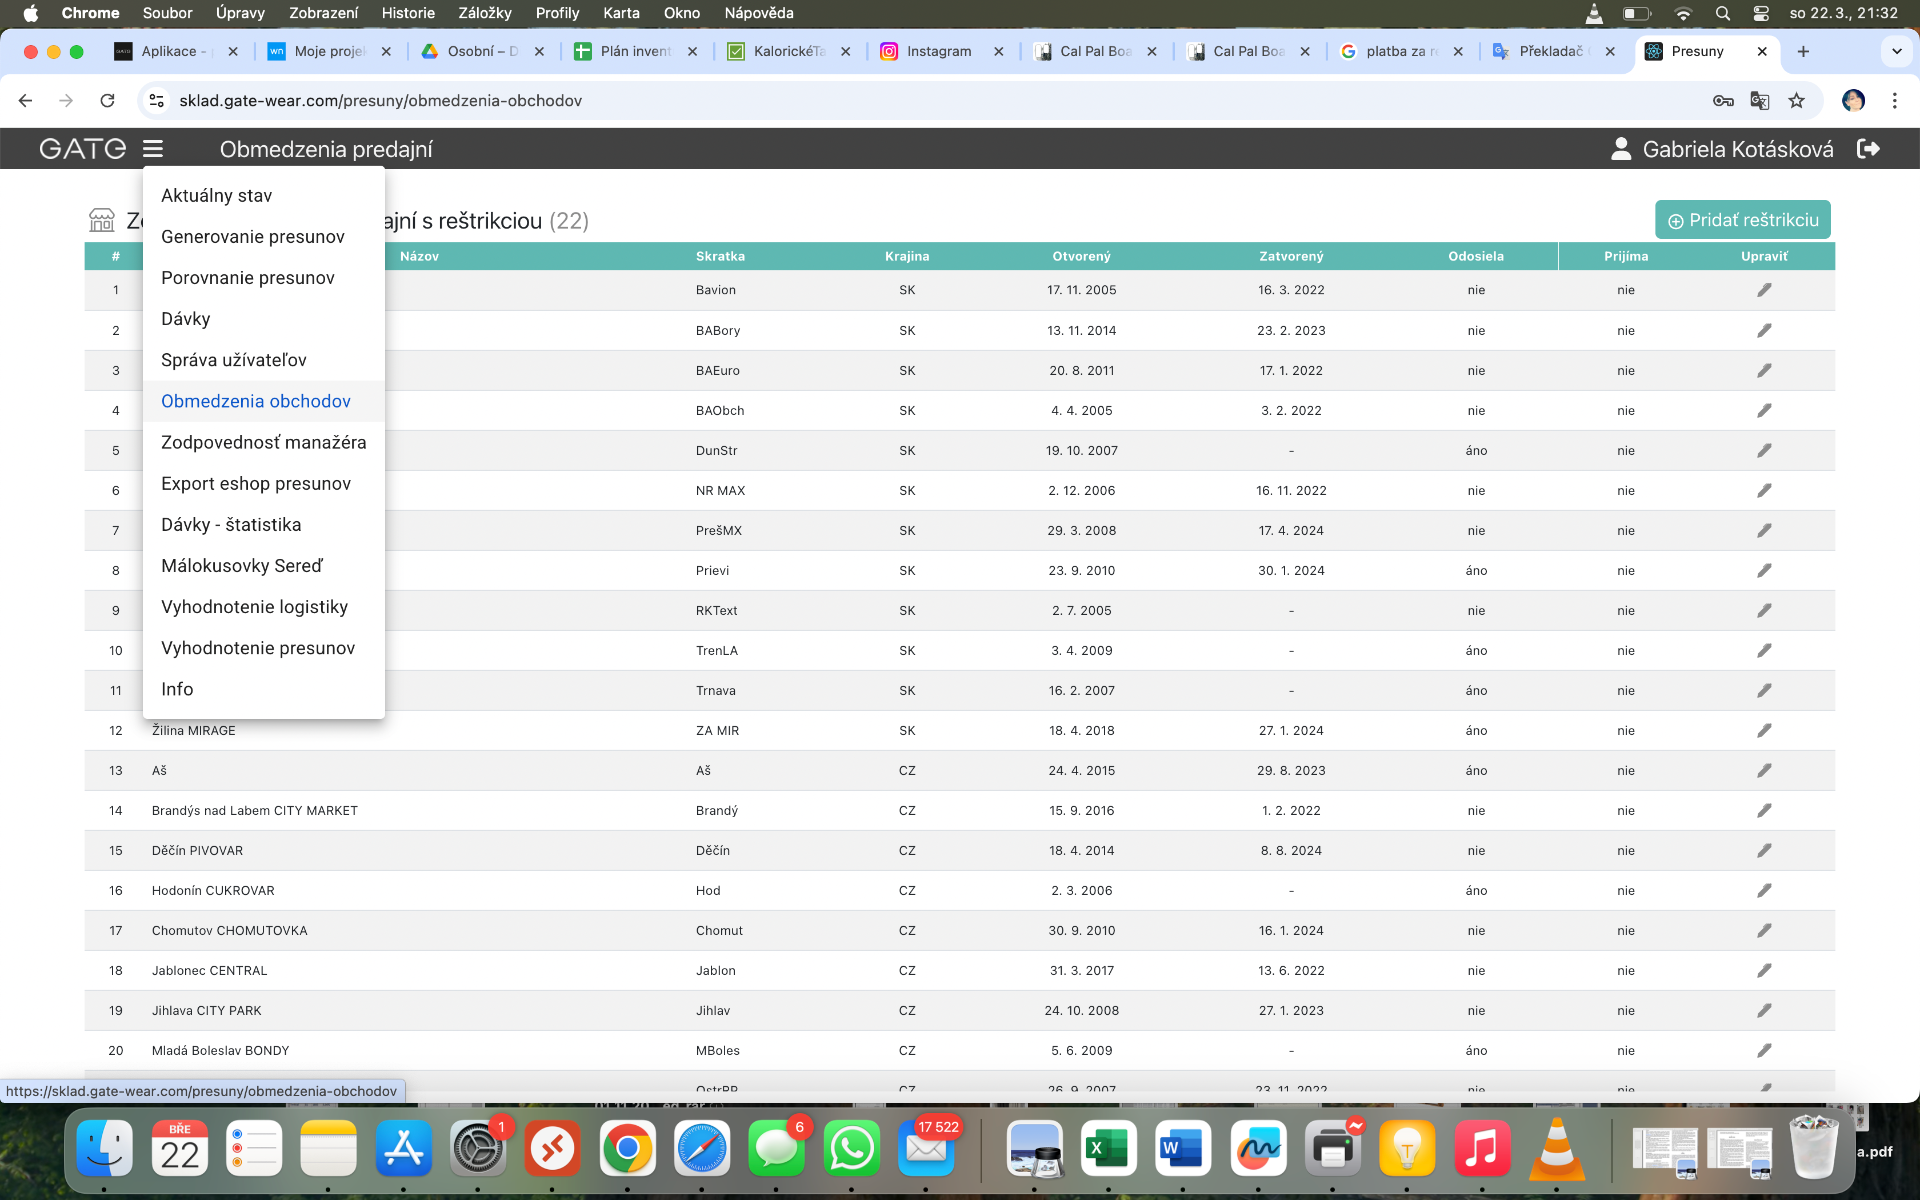1920x1200 pixels.
Task: Click the edit pencil for Jihlava CITY PARK
Action: click(1764, 1010)
